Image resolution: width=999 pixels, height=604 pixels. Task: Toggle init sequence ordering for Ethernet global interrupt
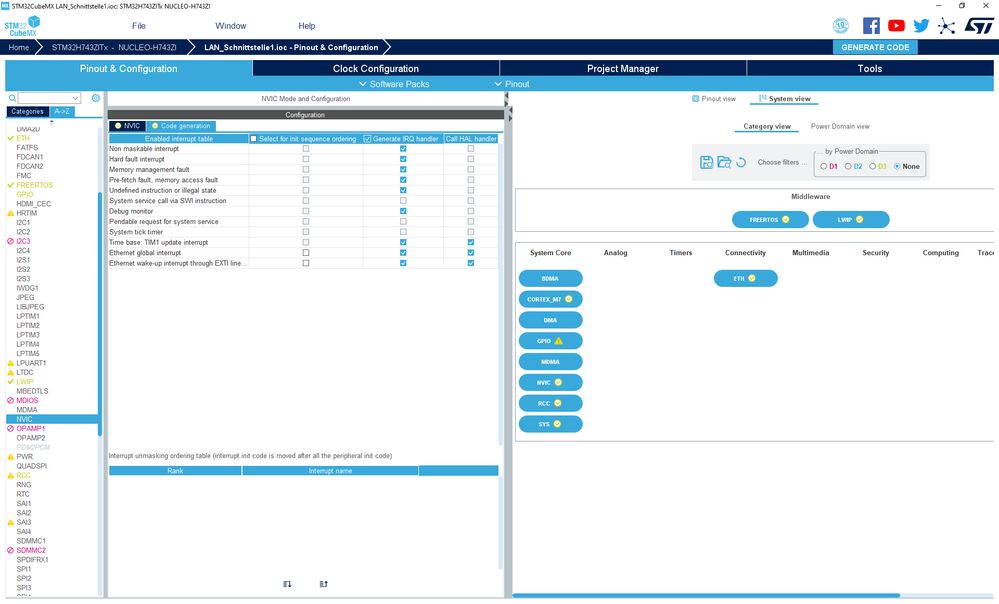click(x=306, y=253)
